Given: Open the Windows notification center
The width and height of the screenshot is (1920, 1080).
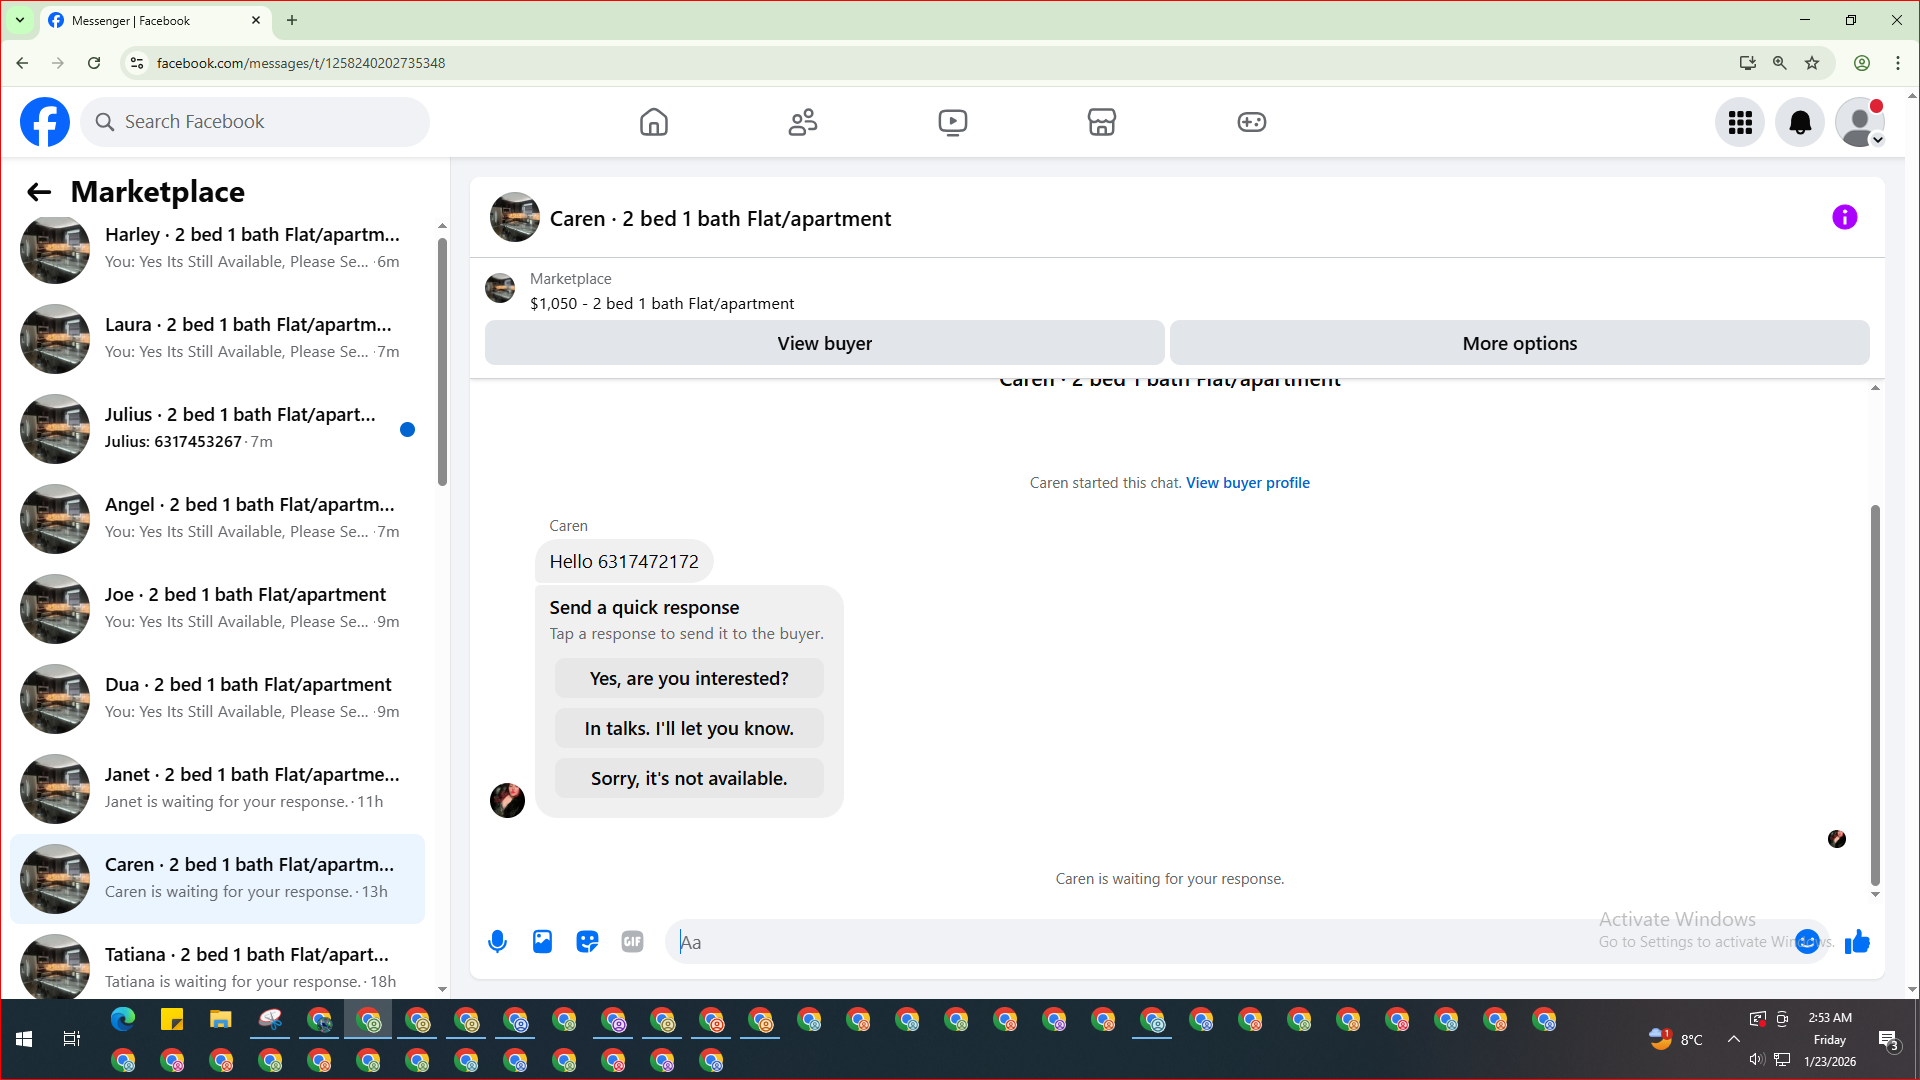Looking at the screenshot, I should click(1888, 1040).
